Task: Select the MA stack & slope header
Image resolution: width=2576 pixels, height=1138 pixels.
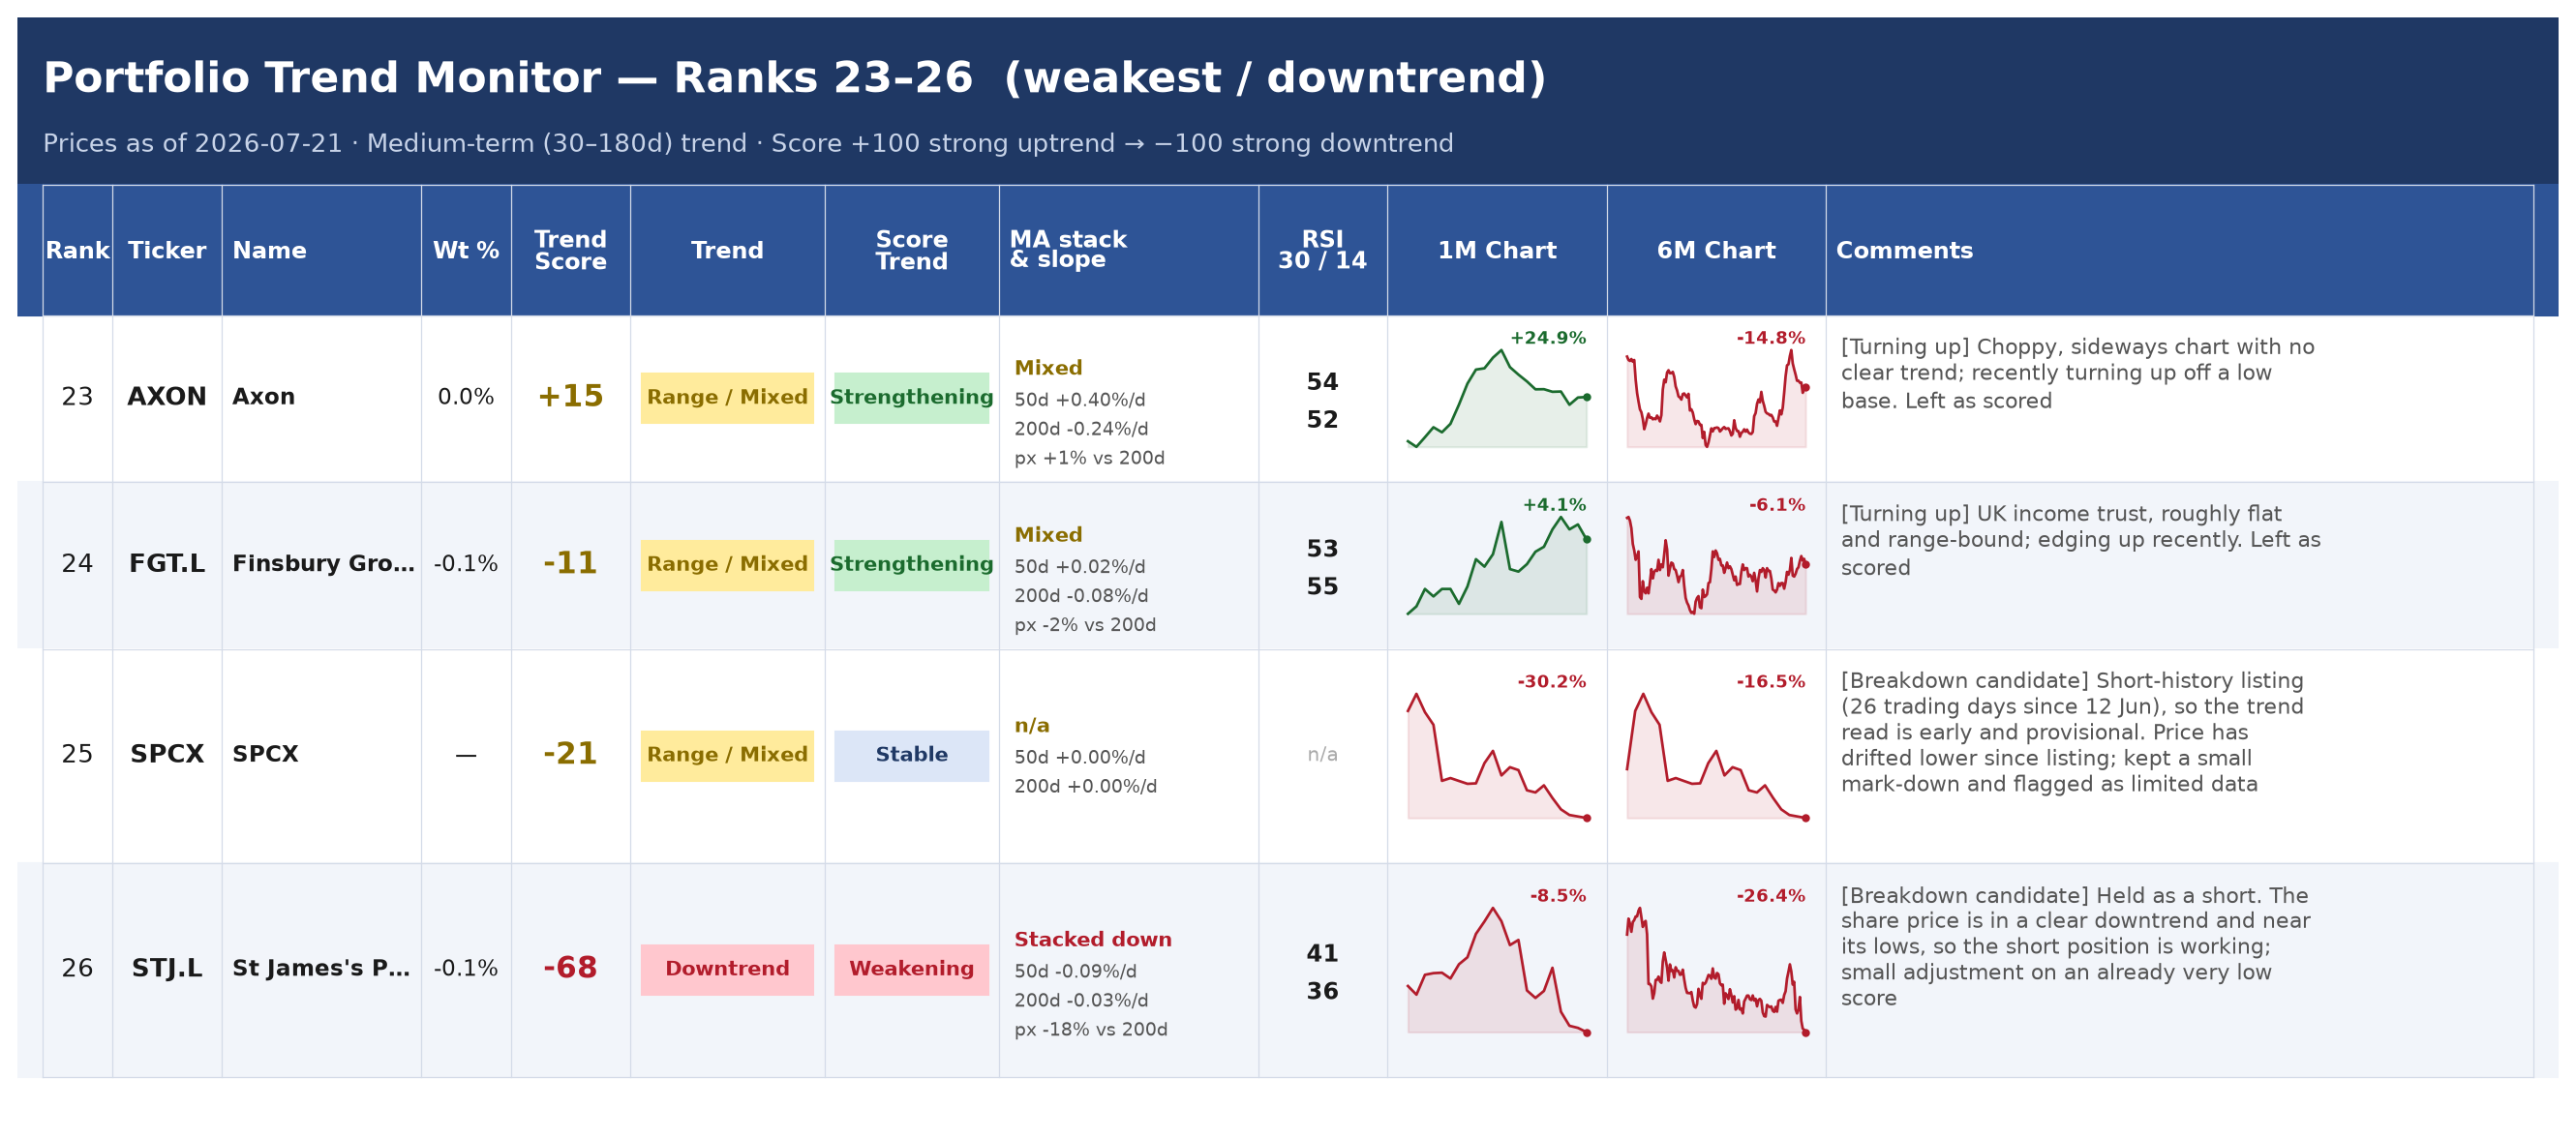Action: [x=1128, y=250]
